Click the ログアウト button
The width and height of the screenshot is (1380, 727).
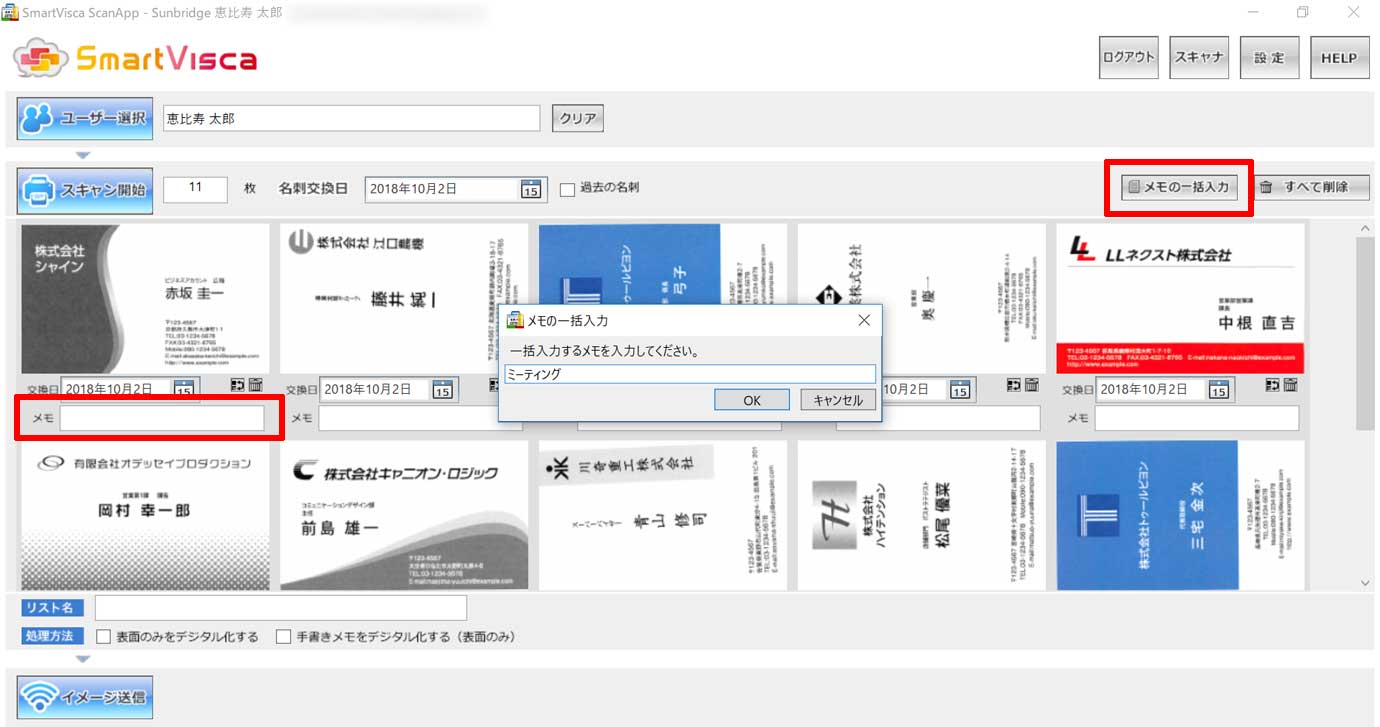[x=1128, y=57]
